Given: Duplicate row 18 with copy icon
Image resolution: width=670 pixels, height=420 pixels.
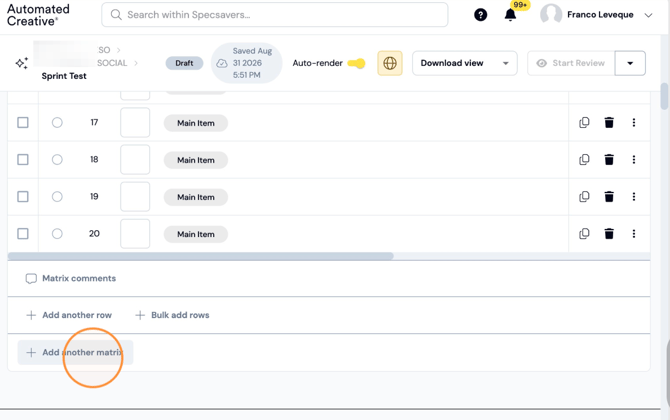Looking at the screenshot, I should 584,160.
